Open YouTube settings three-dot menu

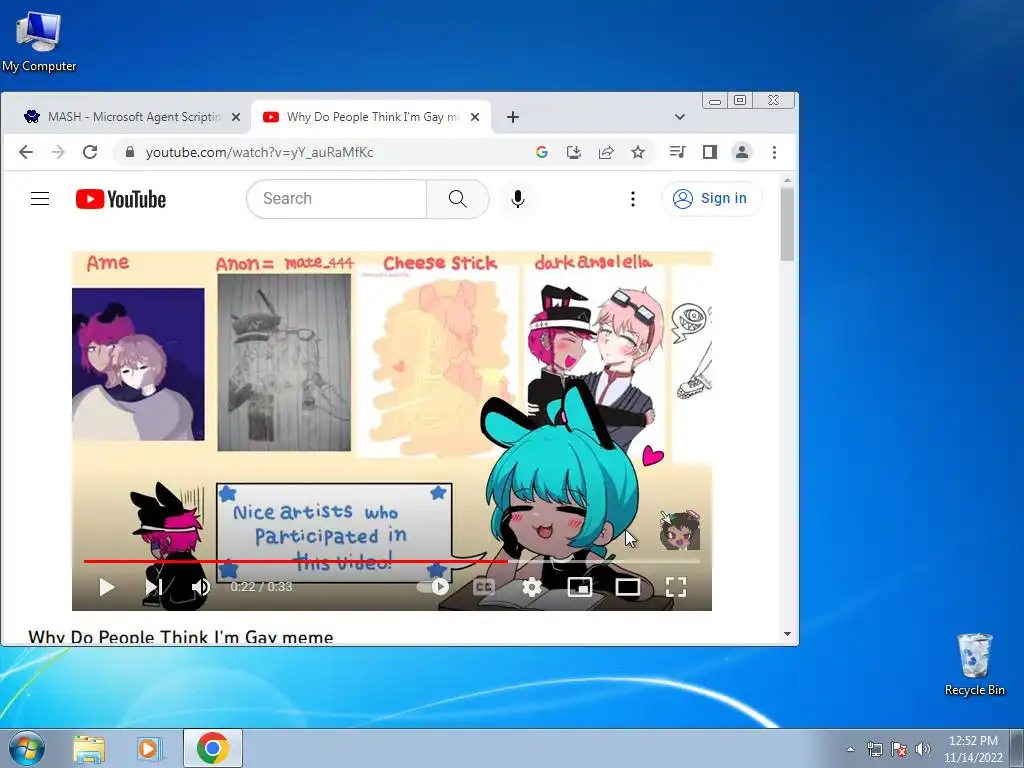(633, 199)
